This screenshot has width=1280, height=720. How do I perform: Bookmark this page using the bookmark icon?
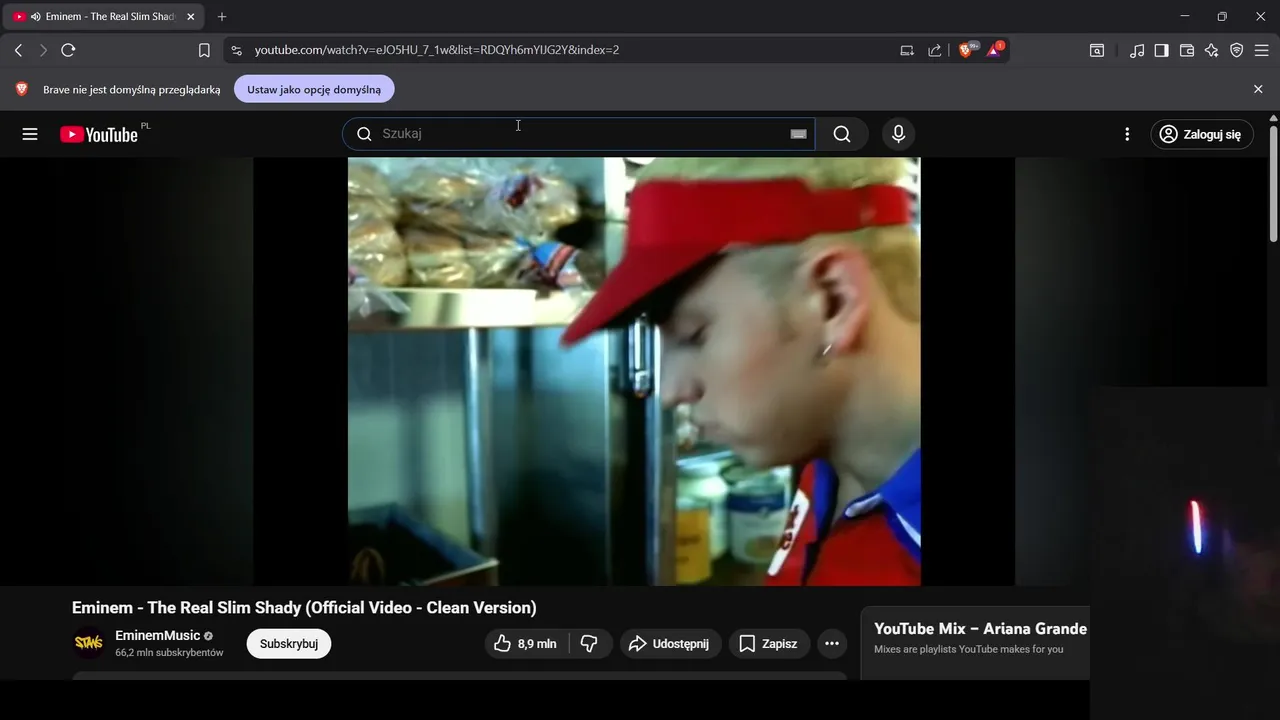(204, 50)
